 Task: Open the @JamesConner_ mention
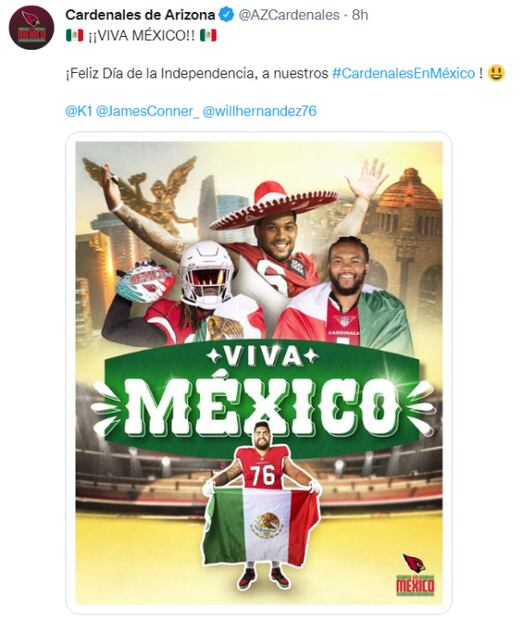point(148,111)
